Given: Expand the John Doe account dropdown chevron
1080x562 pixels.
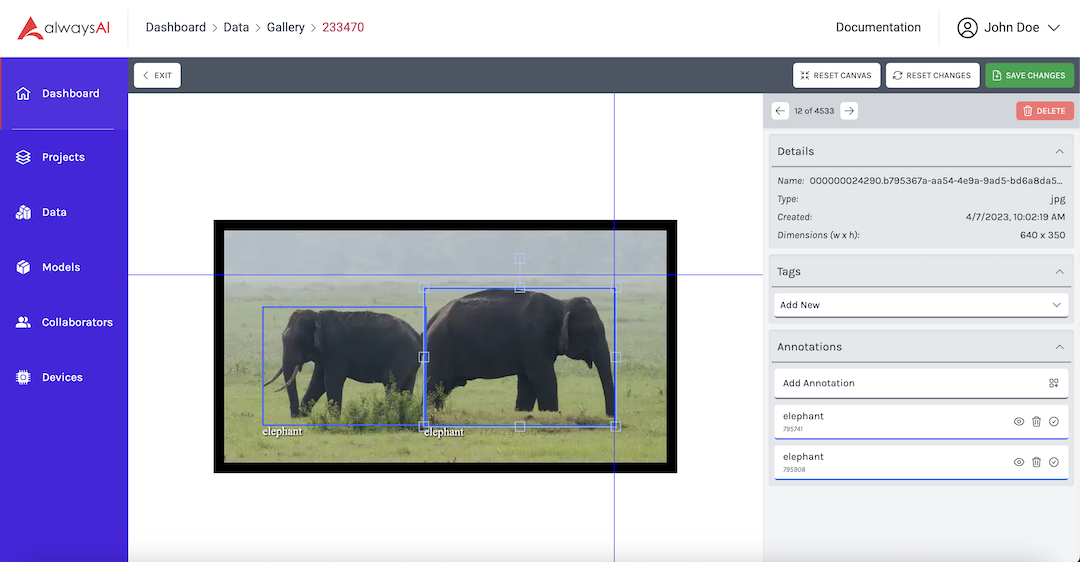Looking at the screenshot, I should (x=1053, y=28).
